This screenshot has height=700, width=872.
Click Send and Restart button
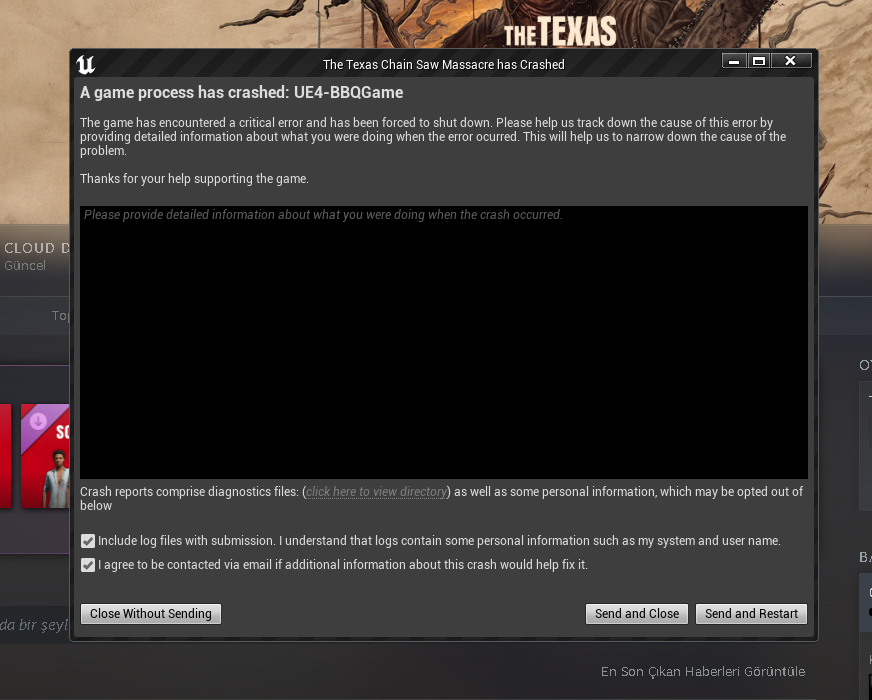[751, 614]
